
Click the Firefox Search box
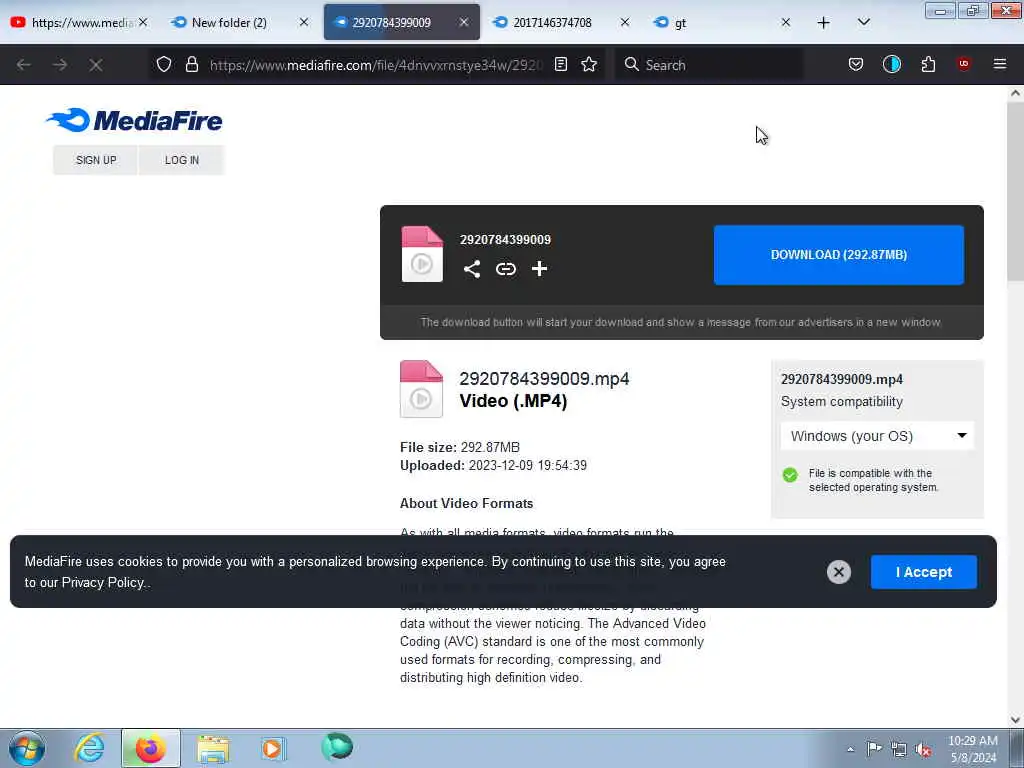point(709,65)
